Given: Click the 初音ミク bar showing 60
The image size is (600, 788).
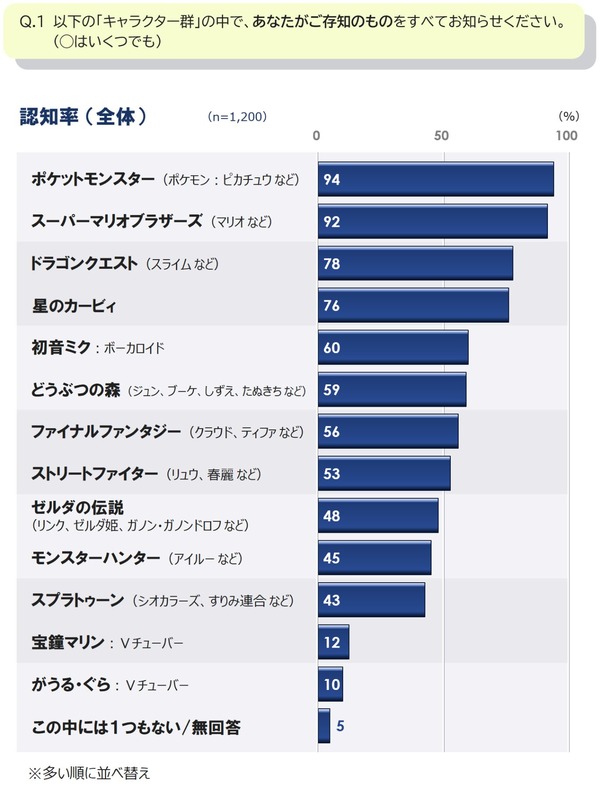Looking at the screenshot, I should point(393,347).
